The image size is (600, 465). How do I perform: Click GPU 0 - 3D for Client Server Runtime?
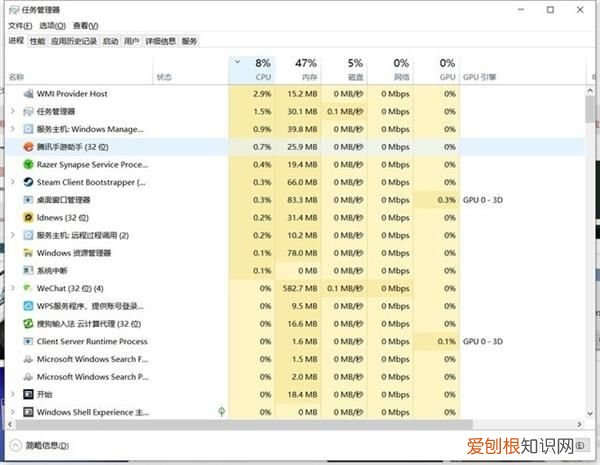(483, 341)
